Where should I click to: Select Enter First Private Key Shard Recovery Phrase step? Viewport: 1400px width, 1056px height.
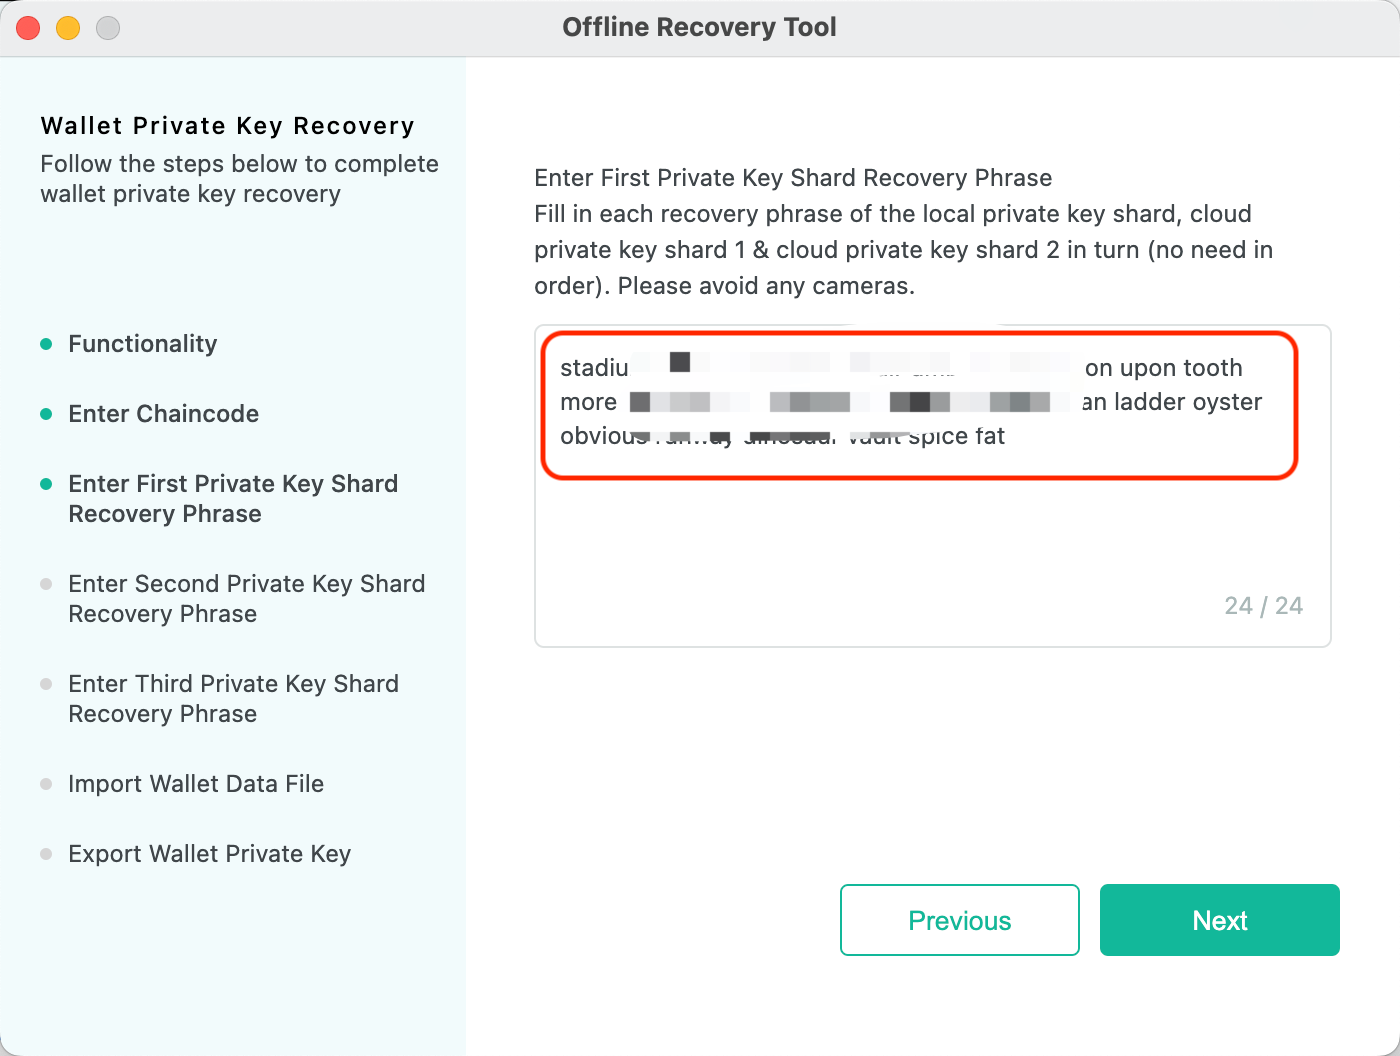(233, 499)
